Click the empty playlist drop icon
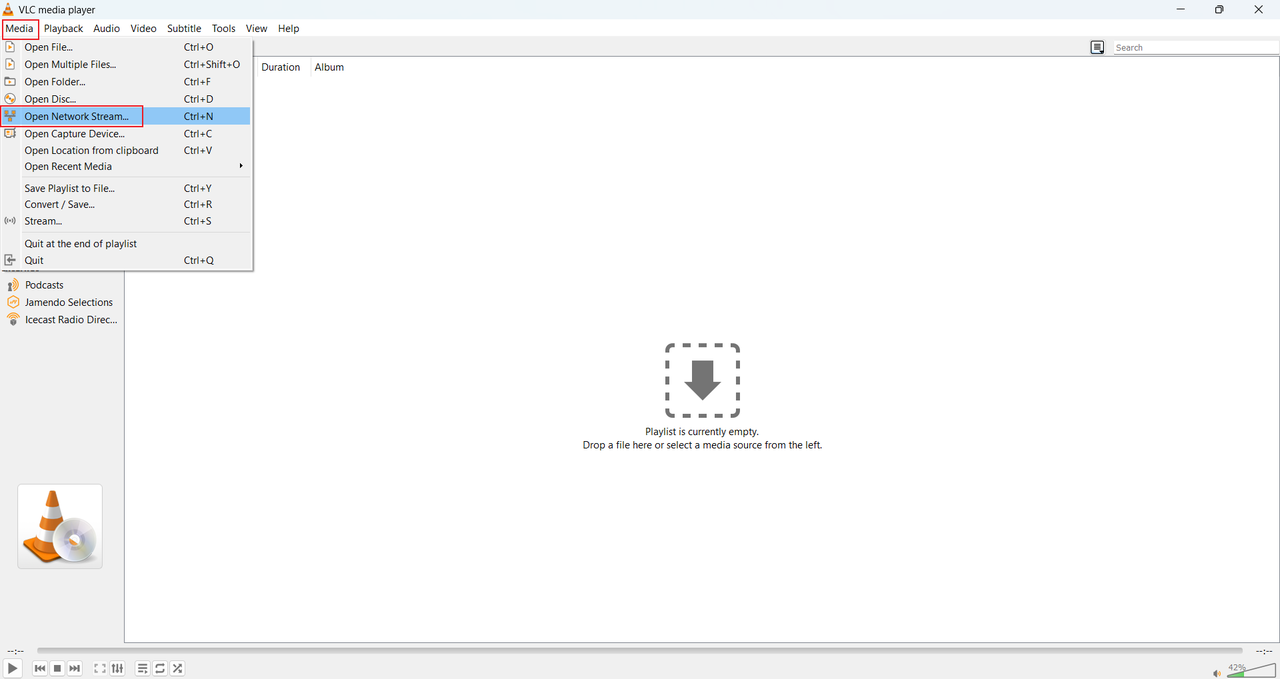 tap(703, 380)
